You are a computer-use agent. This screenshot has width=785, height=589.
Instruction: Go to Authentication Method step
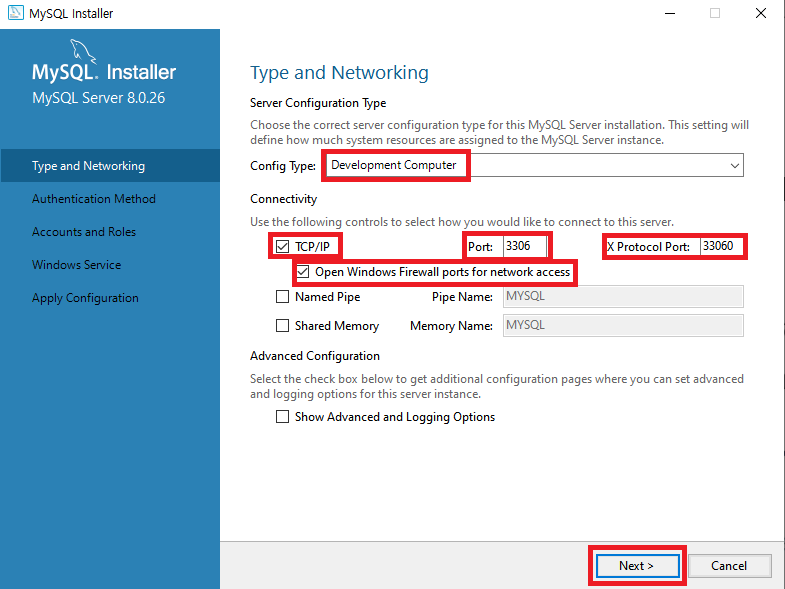click(94, 199)
